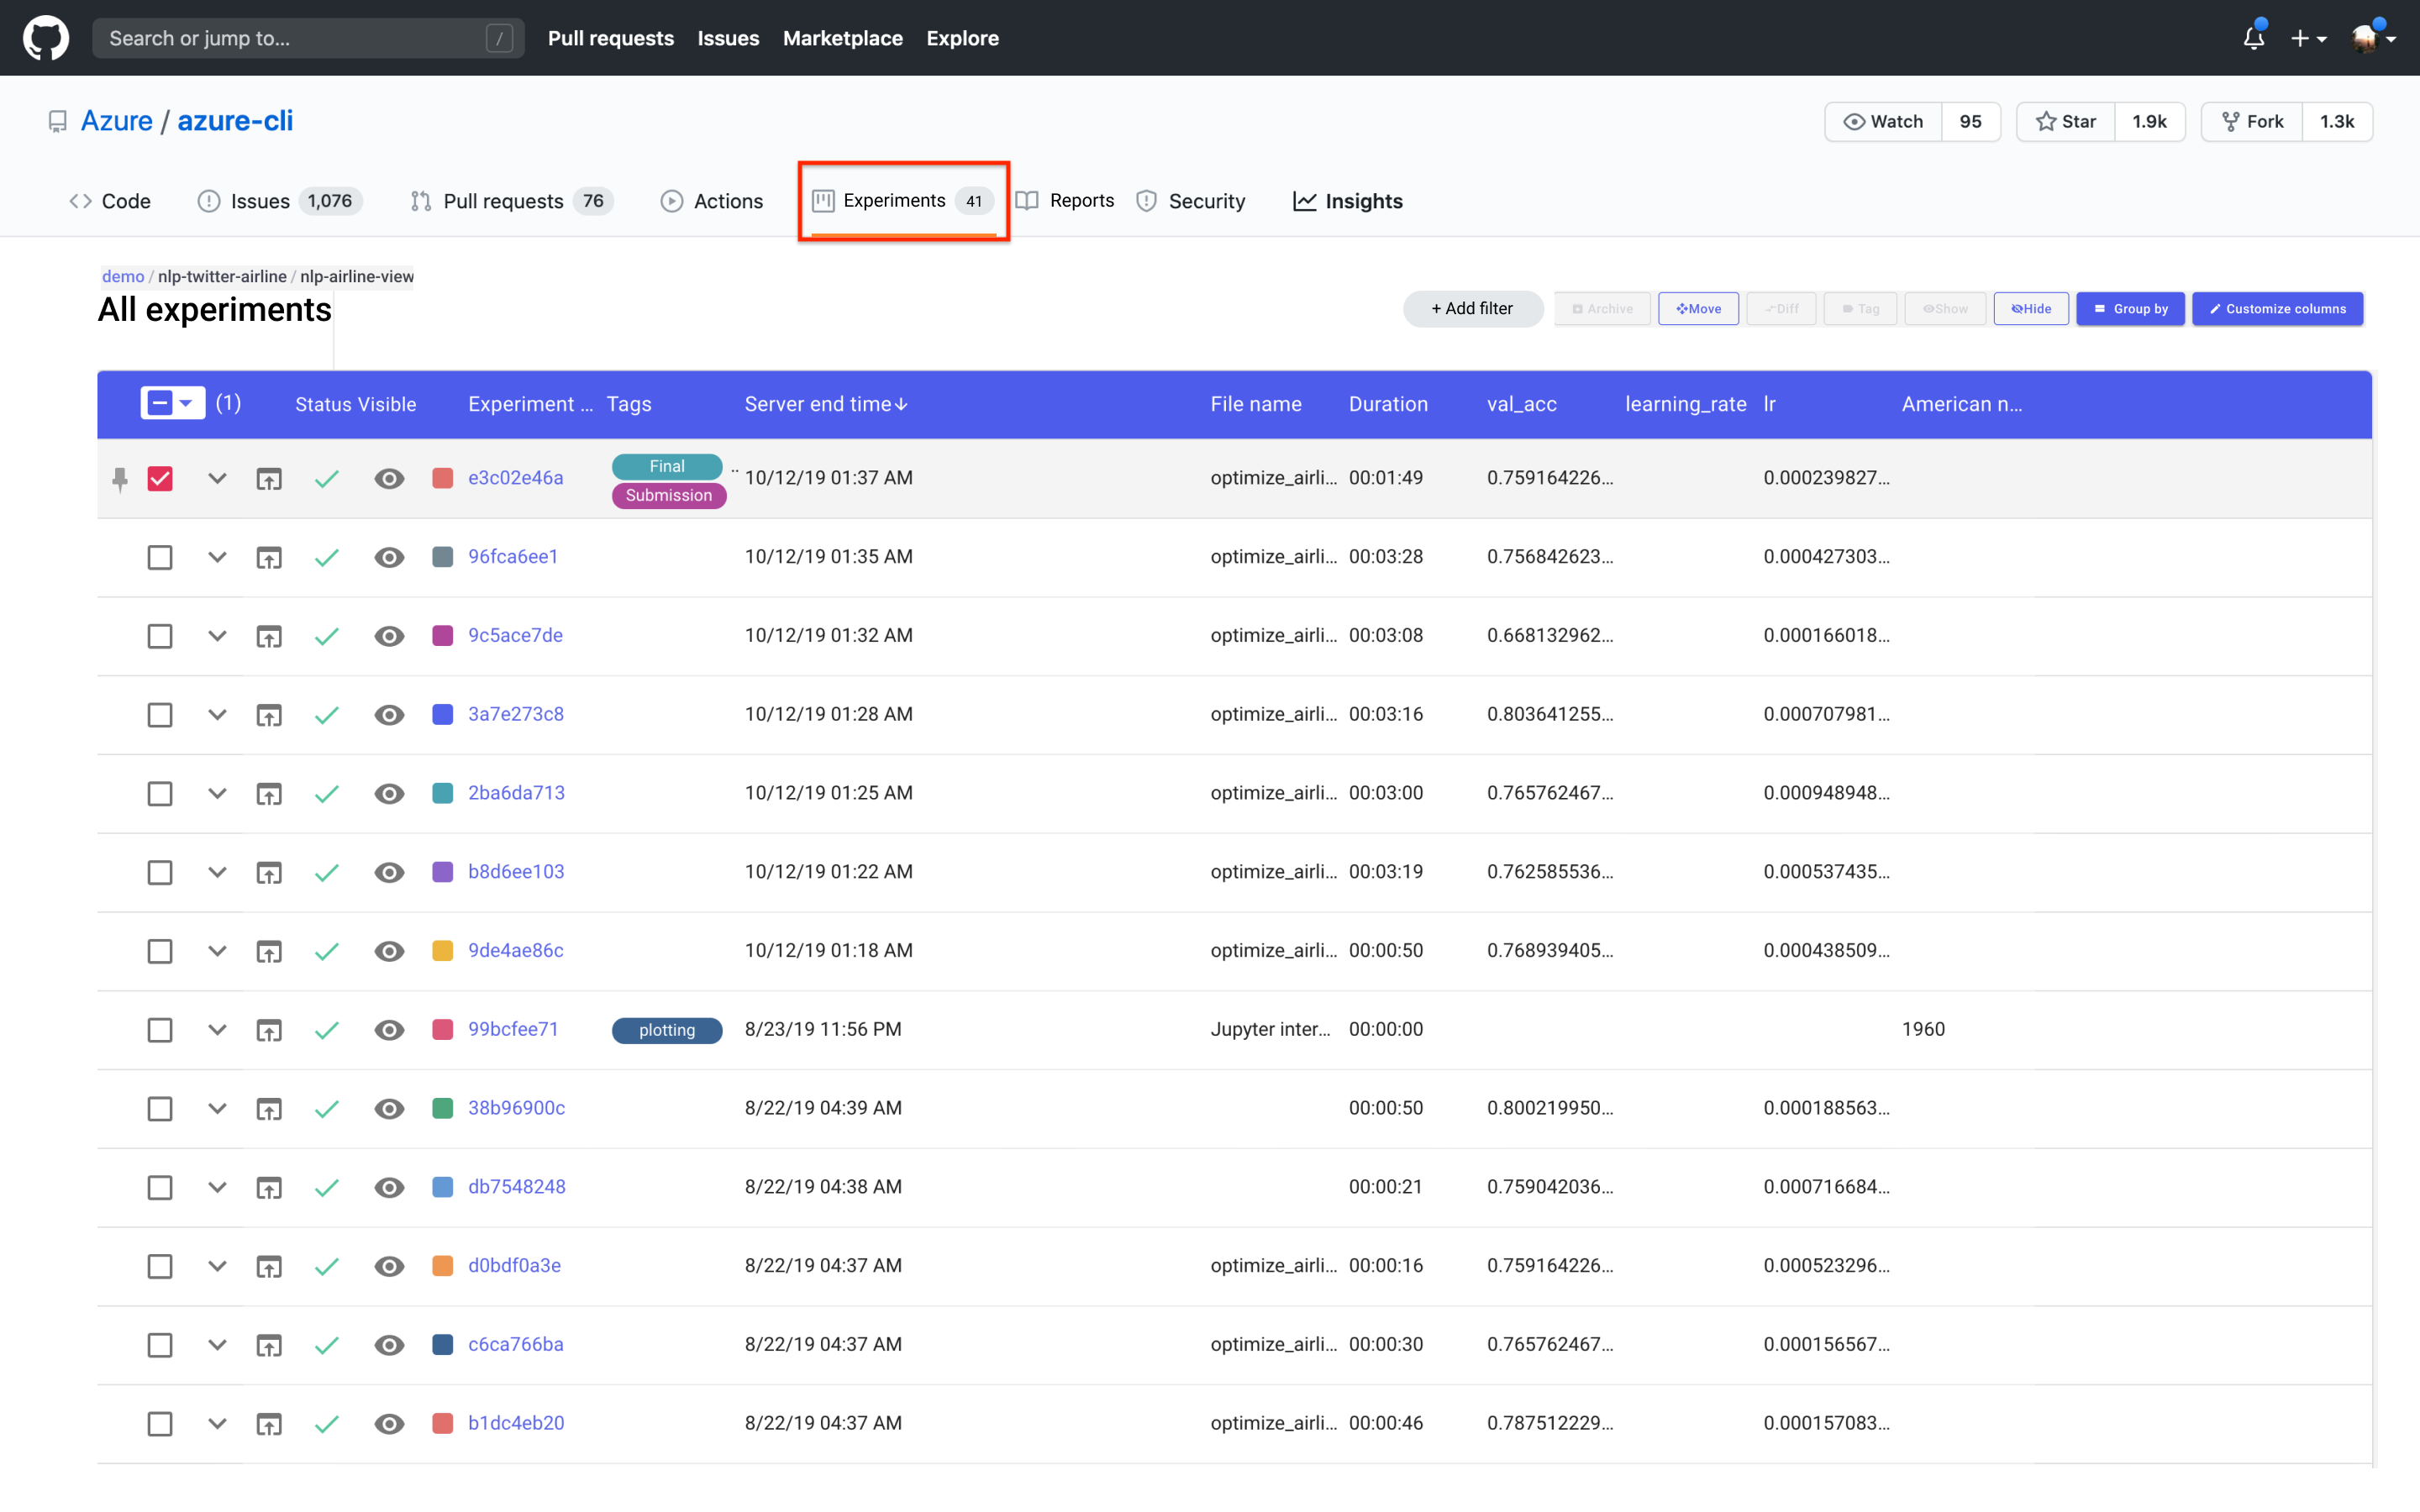The width and height of the screenshot is (2420, 1512).
Task: Click the status checkmark on the 3a7e273c8 row
Action: coord(326,715)
